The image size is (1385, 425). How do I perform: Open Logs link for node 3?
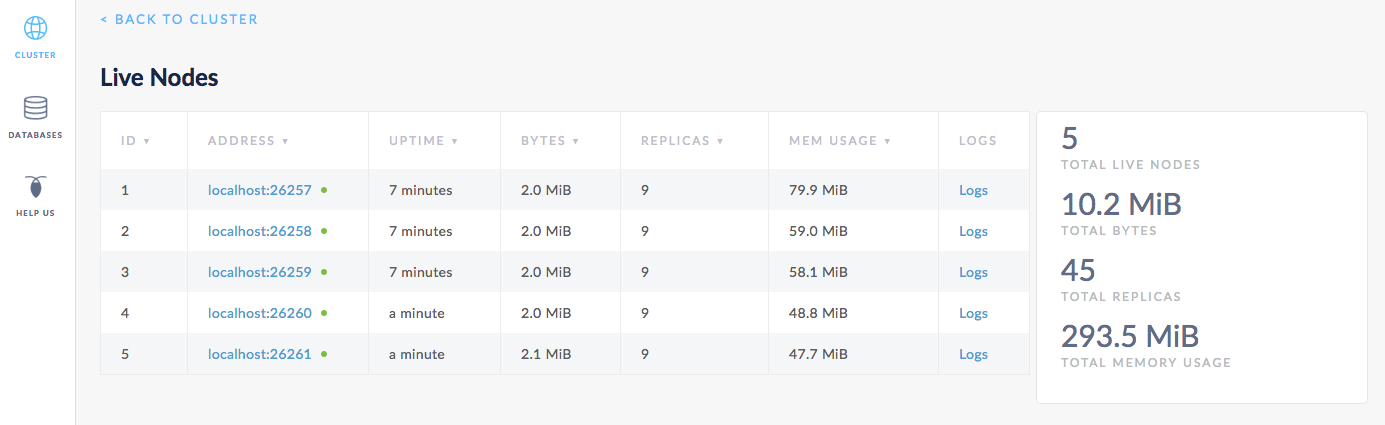[972, 272]
